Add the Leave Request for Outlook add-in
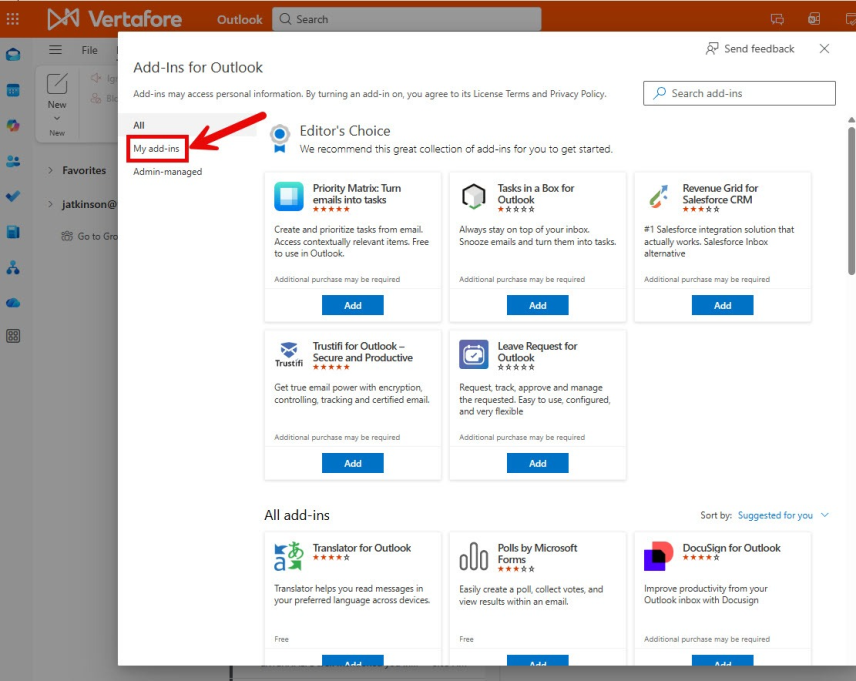Image resolution: width=856 pixels, height=681 pixels. click(x=537, y=463)
